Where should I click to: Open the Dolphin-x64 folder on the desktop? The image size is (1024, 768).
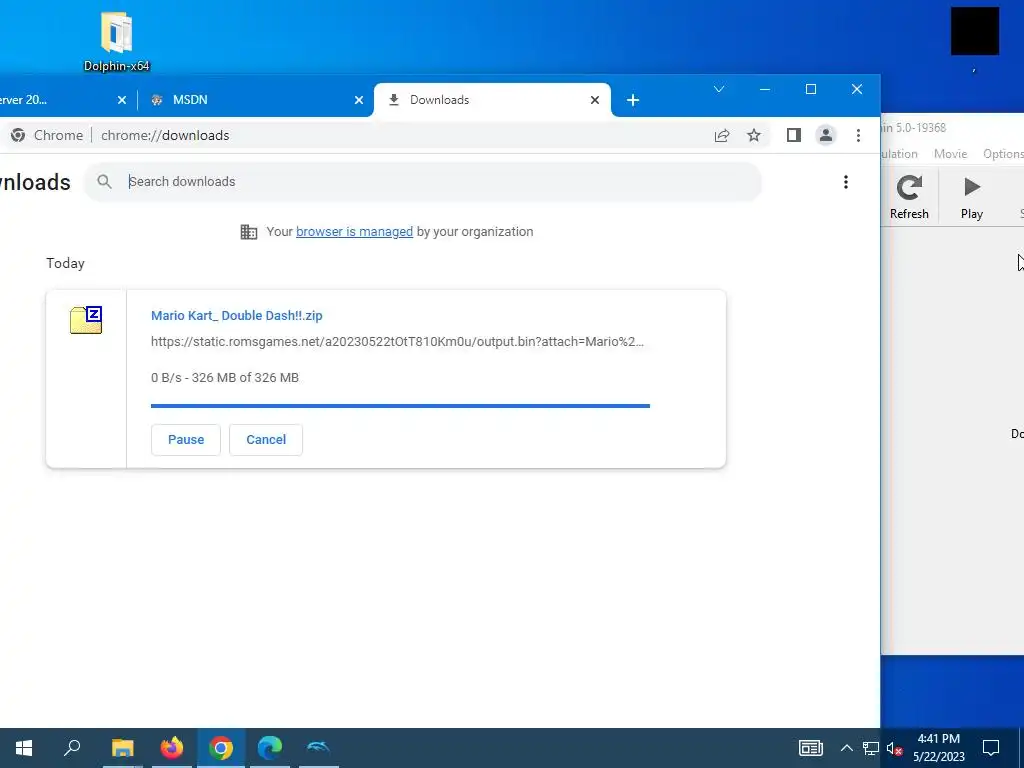pos(116,40)
